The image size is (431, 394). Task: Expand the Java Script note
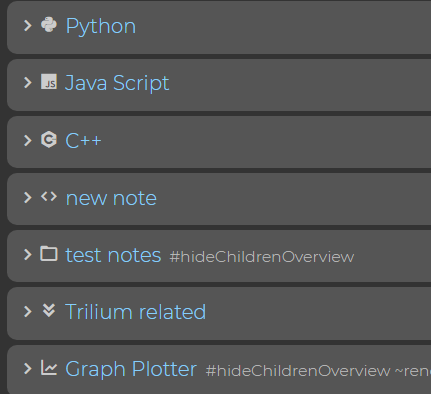(x=28, y=83)
